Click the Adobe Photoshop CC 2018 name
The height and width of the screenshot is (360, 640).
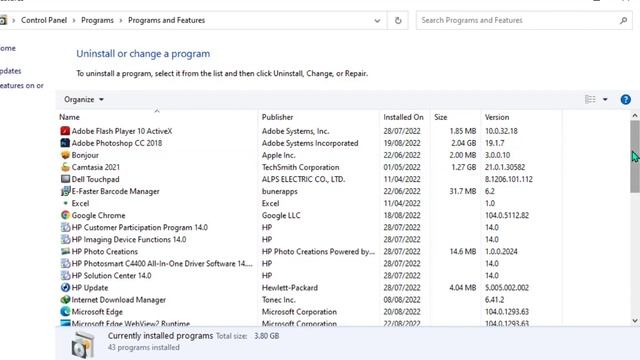(117, 143)
